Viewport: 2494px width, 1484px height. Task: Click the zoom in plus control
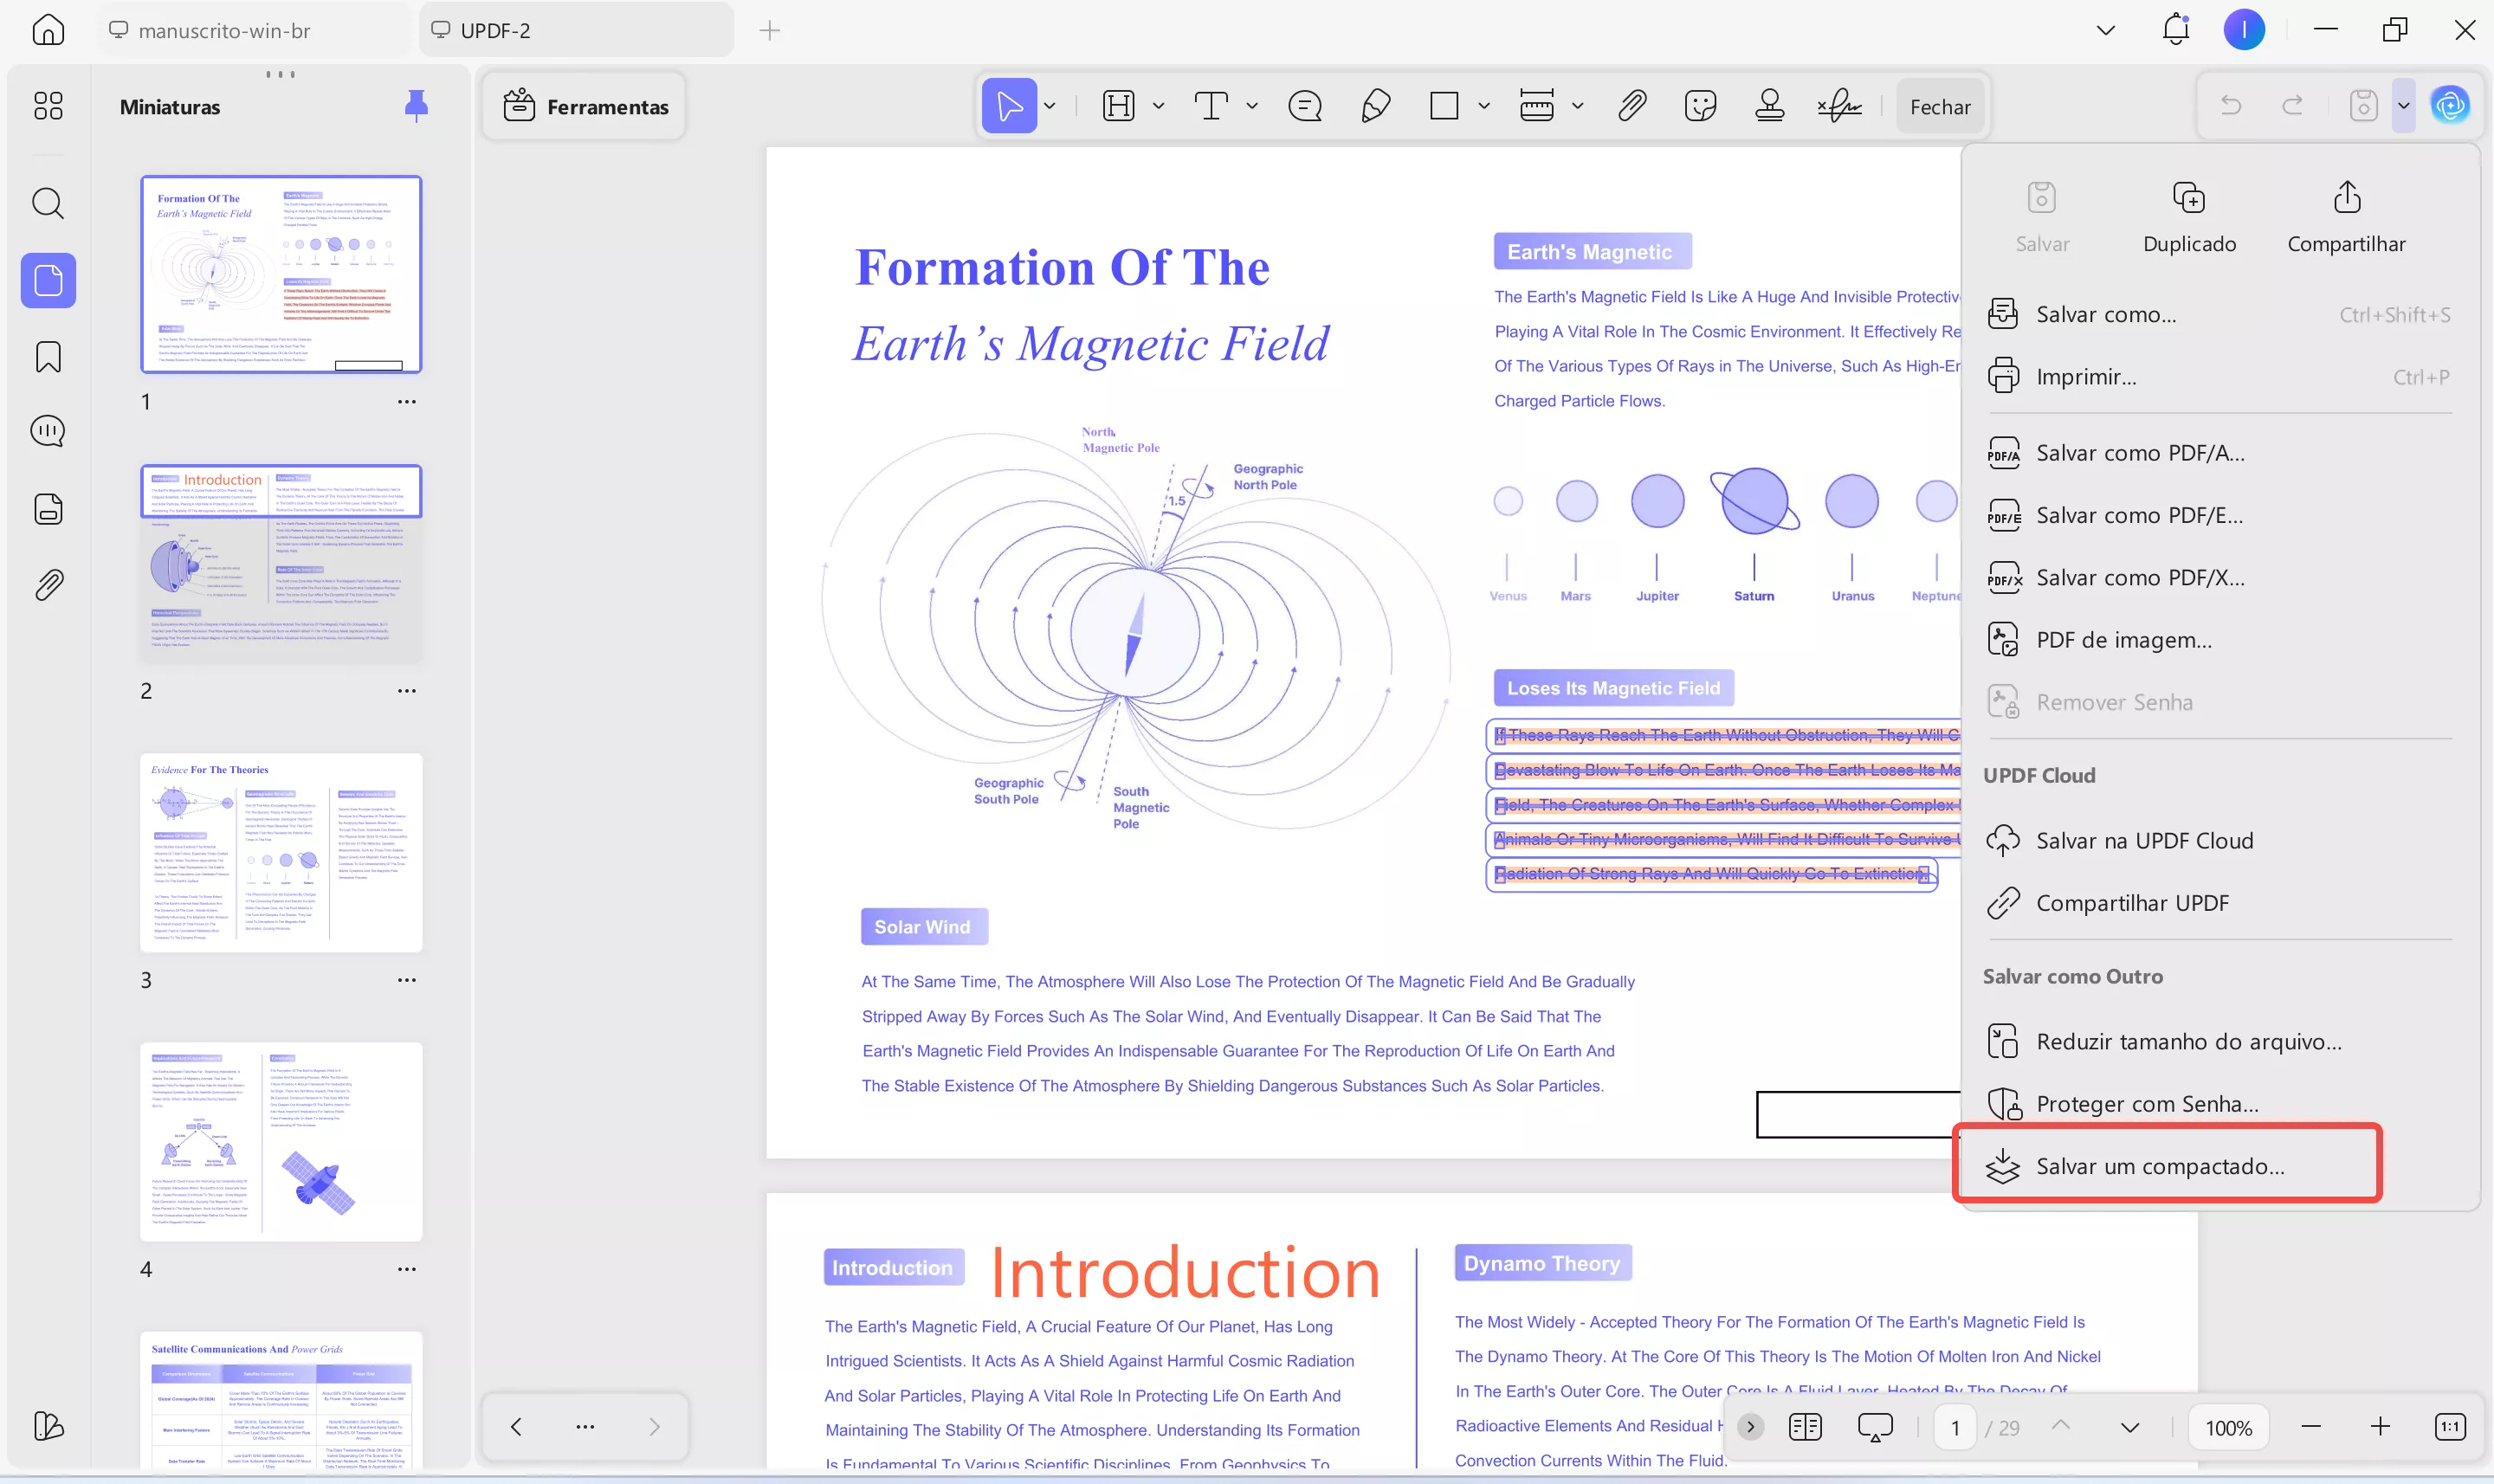pos(2380,1427)
